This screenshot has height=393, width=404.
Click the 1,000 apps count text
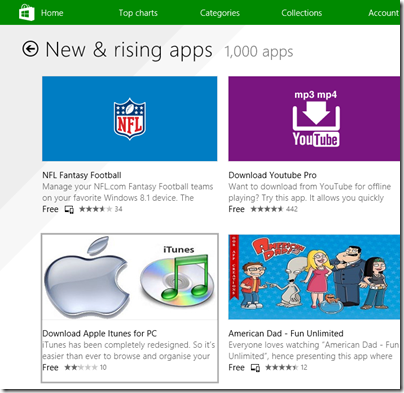click(259, 52)
